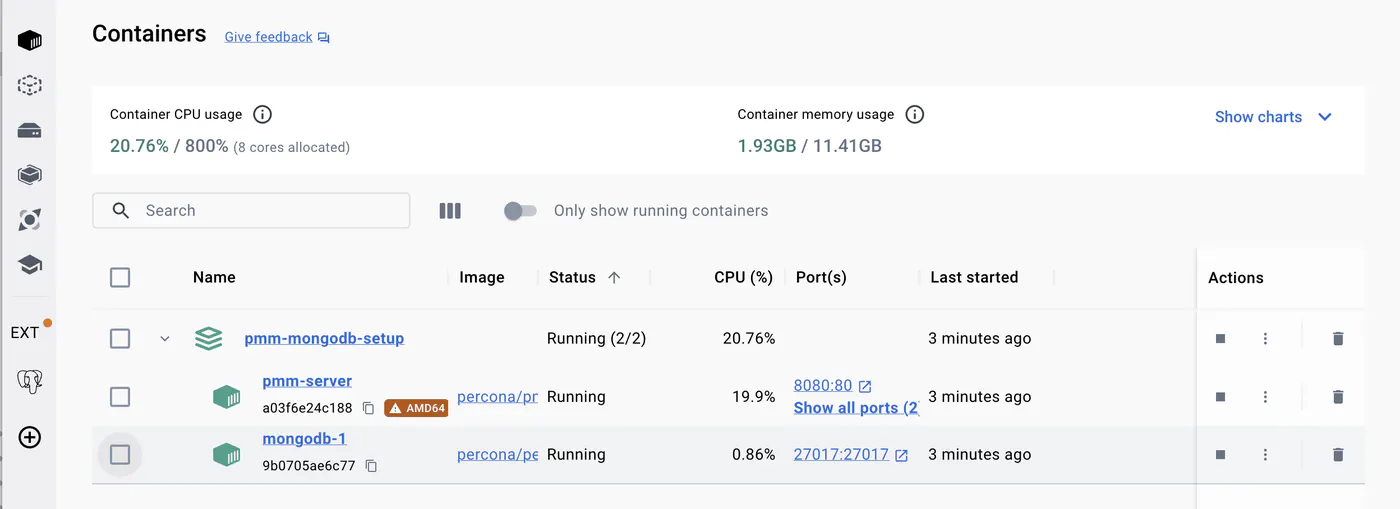The image size is (1400, 509).
Task: Click the 19.9% CPU cell
Action: click(x=753, y=397)
